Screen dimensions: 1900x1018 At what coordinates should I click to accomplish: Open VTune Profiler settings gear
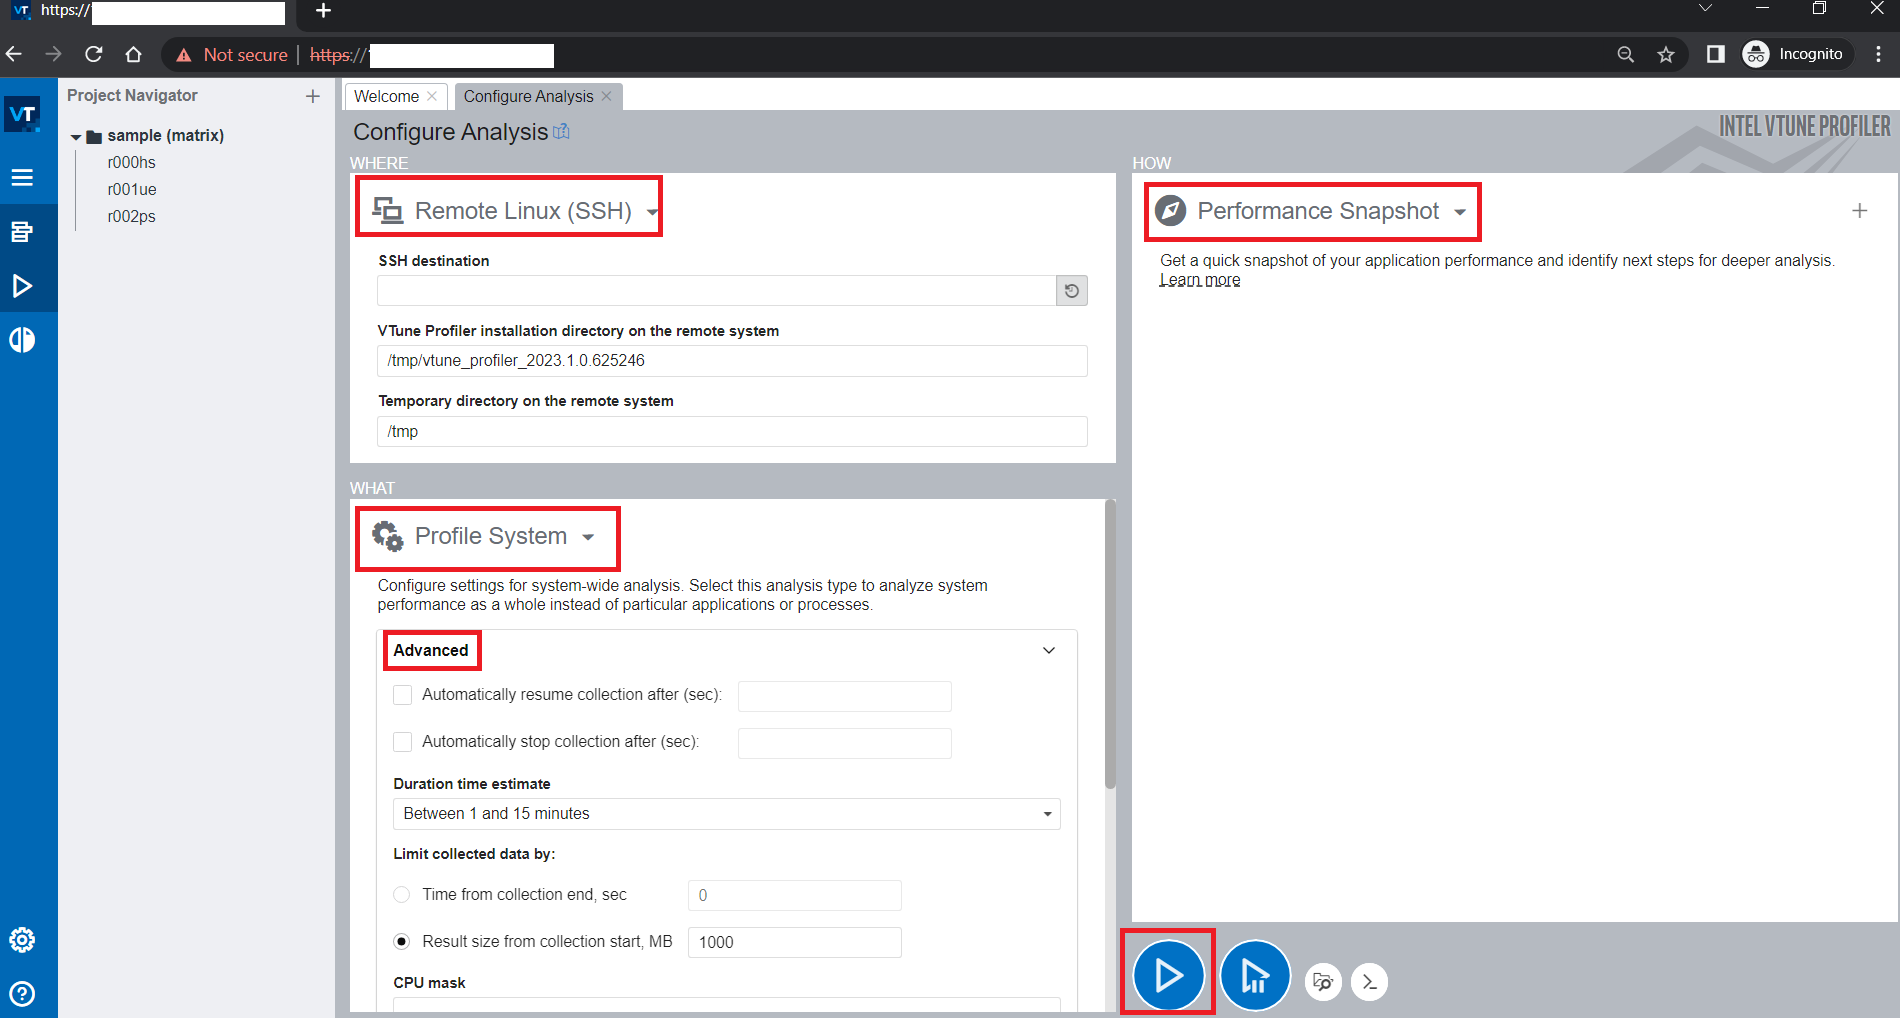coord(22,939)
